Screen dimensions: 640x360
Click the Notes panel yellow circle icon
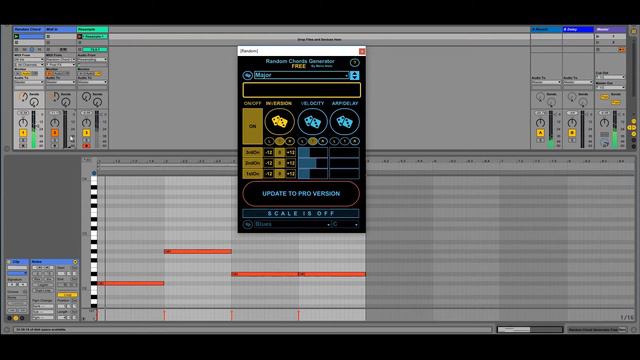coord(75,262)
